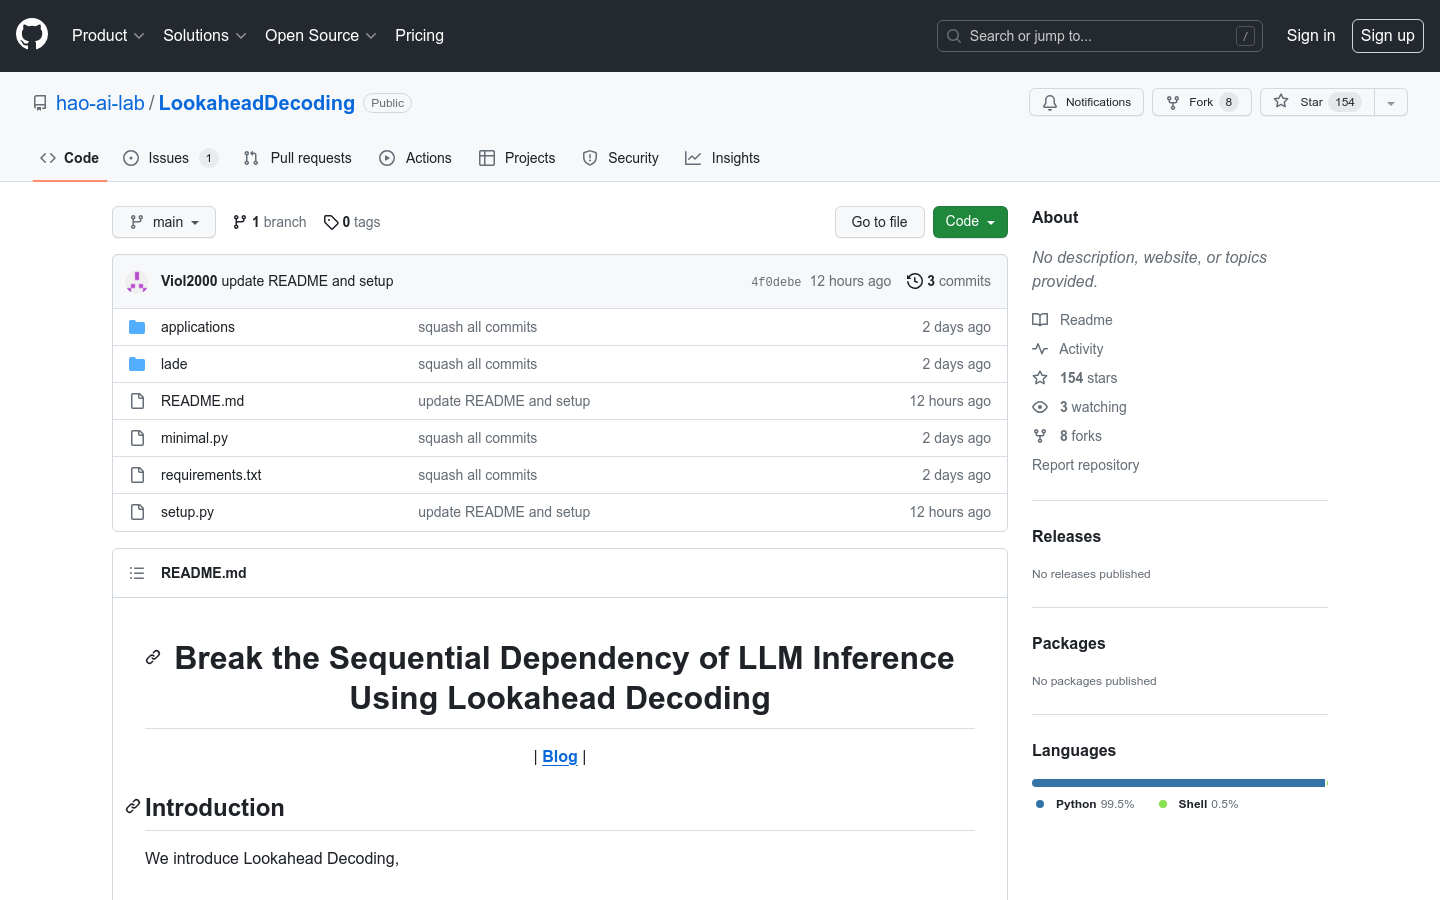The image size is (1440, 900).
Task: Click the Activity pulse icon
Action: [1040, 348]
